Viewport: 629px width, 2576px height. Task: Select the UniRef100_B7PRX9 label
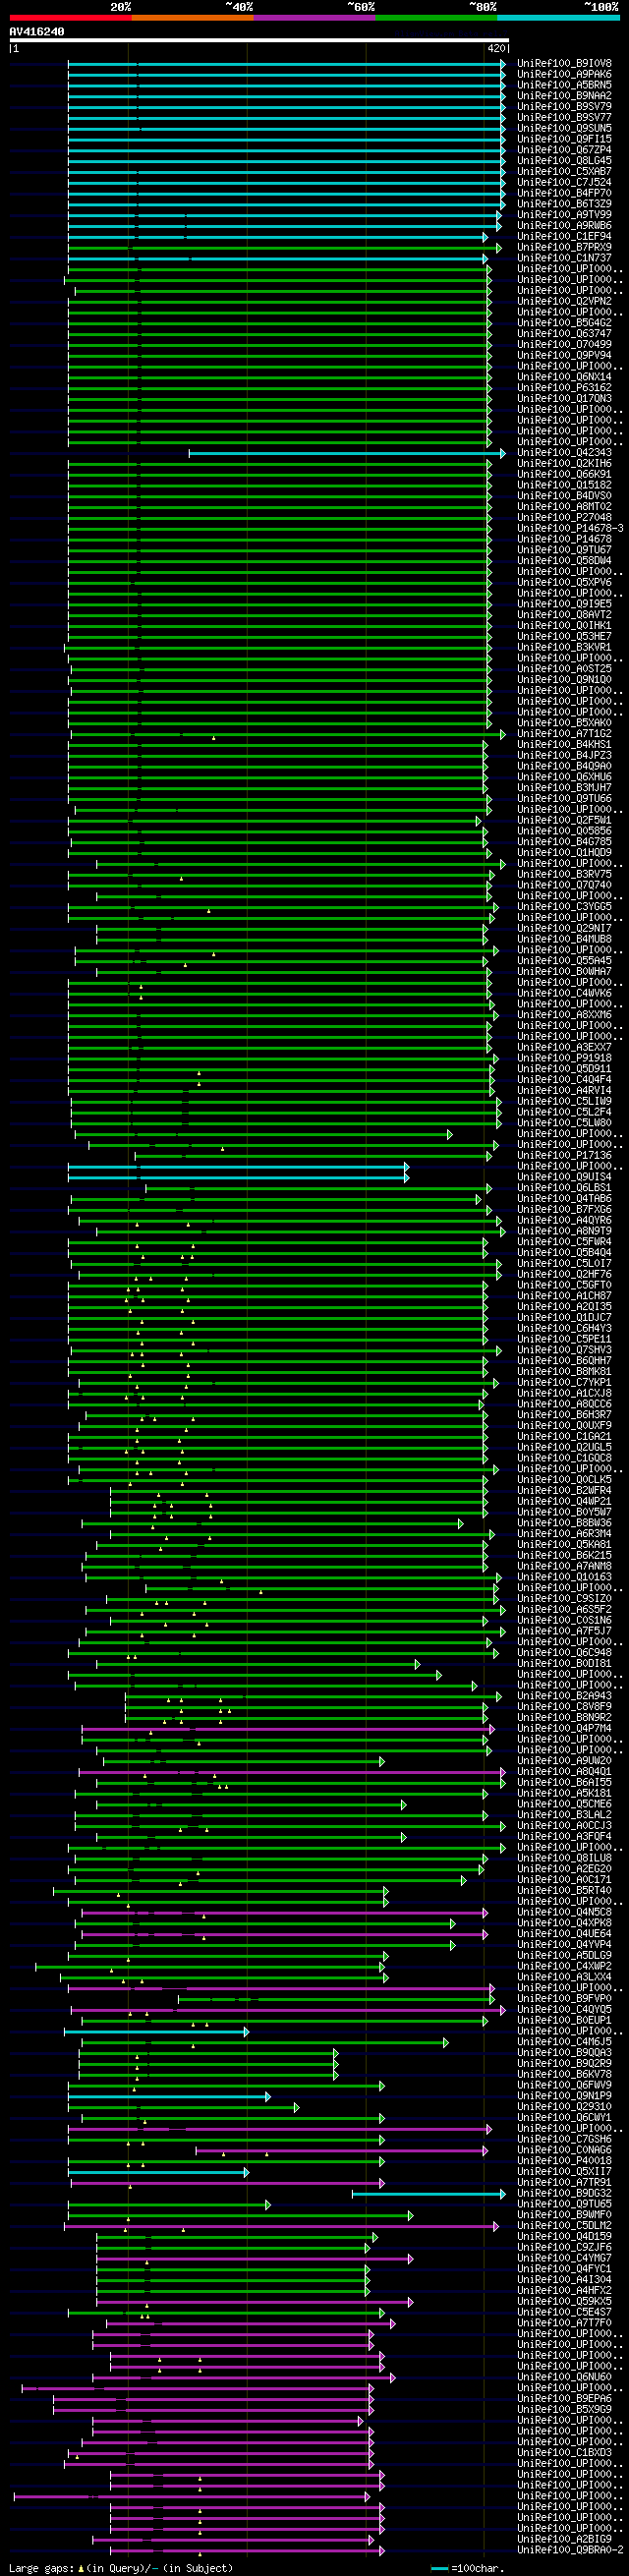tap(564, 248)
